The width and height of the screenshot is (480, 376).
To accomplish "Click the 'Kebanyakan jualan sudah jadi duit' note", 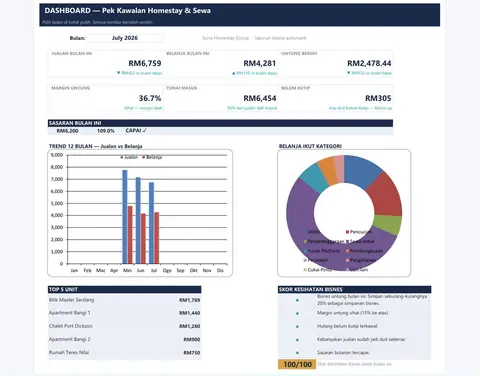I will pyautogui.click(x=361, y=339).
